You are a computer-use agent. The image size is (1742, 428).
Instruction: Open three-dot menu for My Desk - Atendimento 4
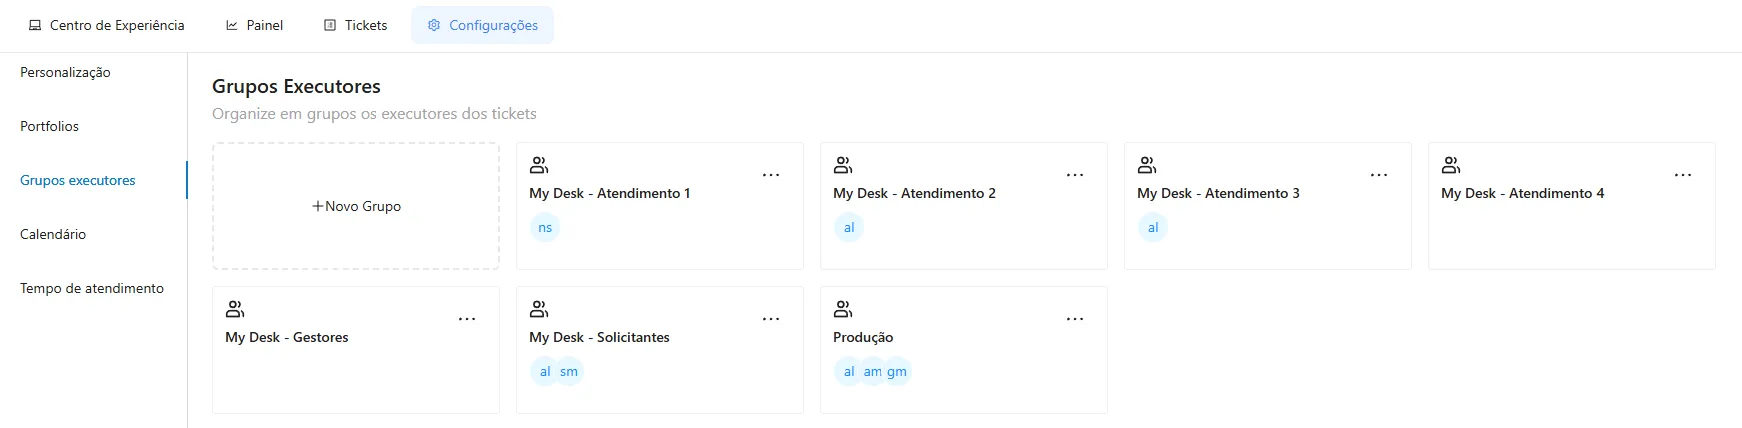click(1683, 175)
